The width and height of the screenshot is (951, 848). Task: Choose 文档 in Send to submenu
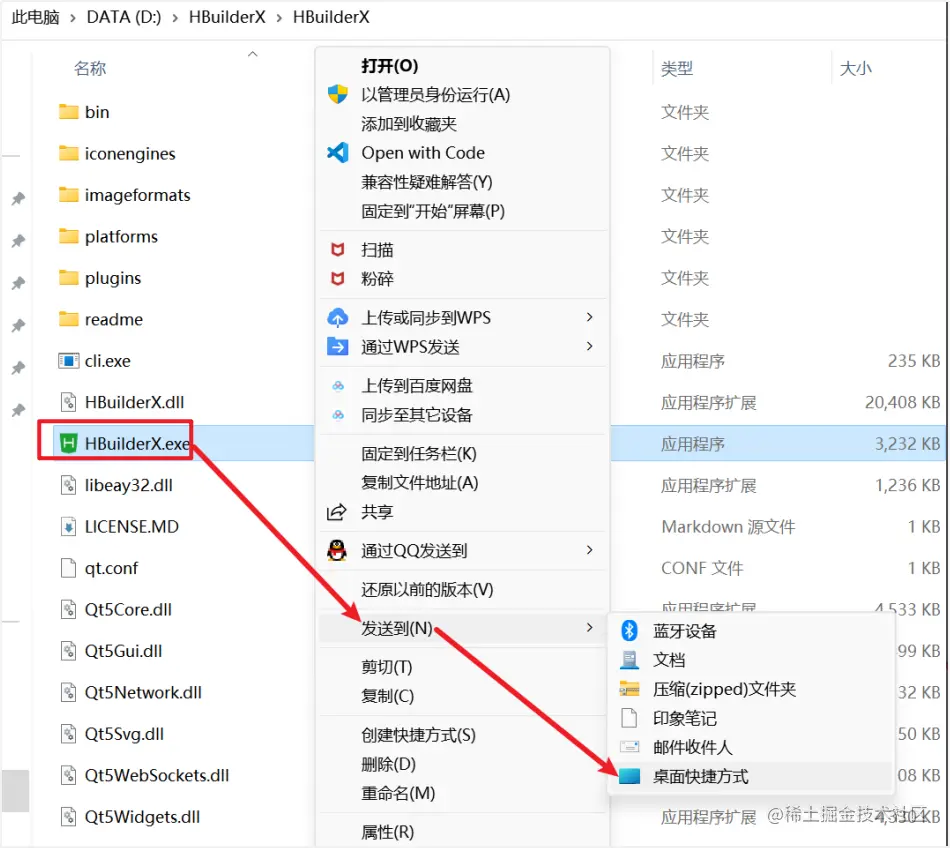point(669,660)
